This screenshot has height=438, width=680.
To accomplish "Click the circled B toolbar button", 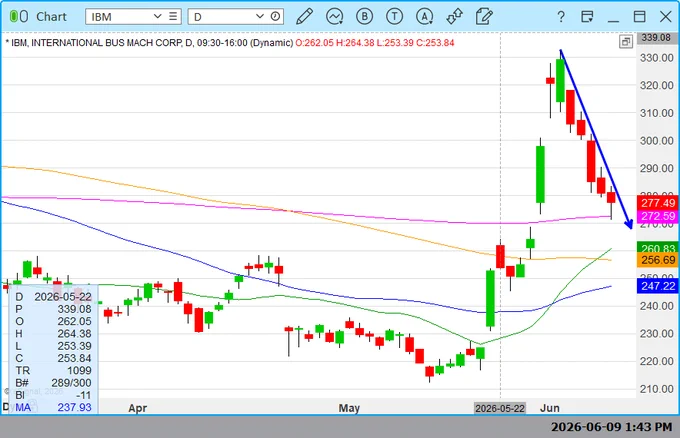I will 364,16.
